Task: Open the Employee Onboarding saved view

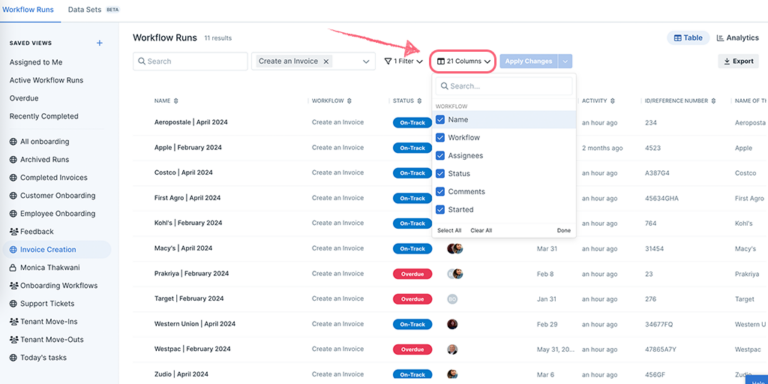Action: click(57, 214)
